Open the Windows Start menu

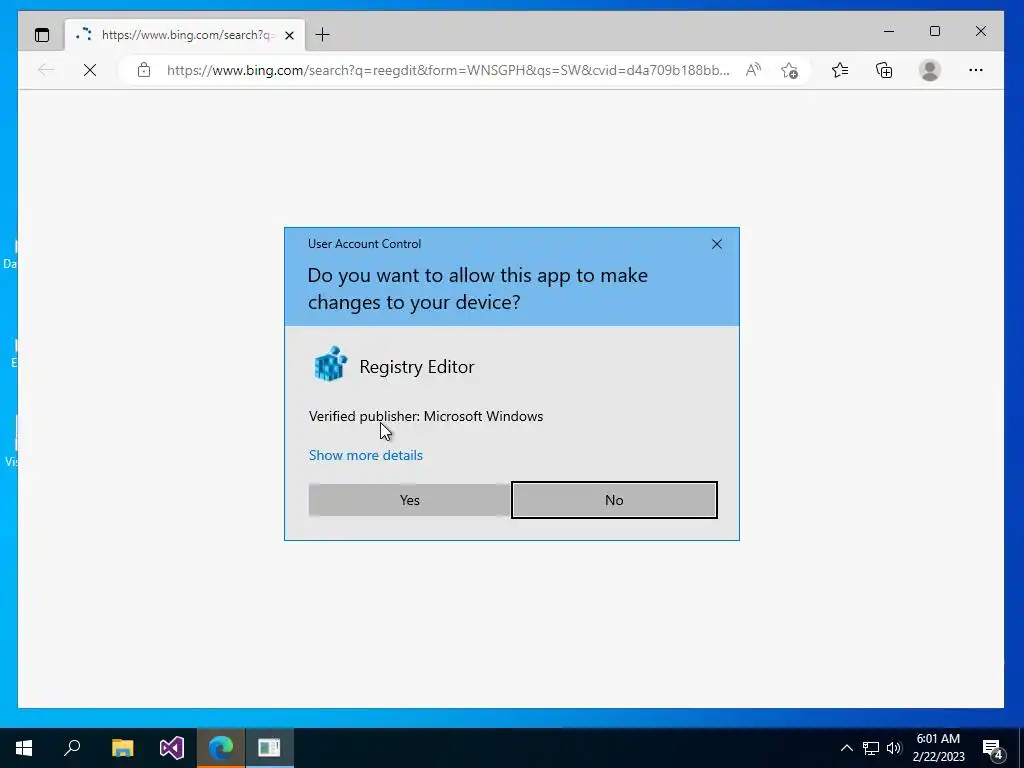(x=24, y=748)
